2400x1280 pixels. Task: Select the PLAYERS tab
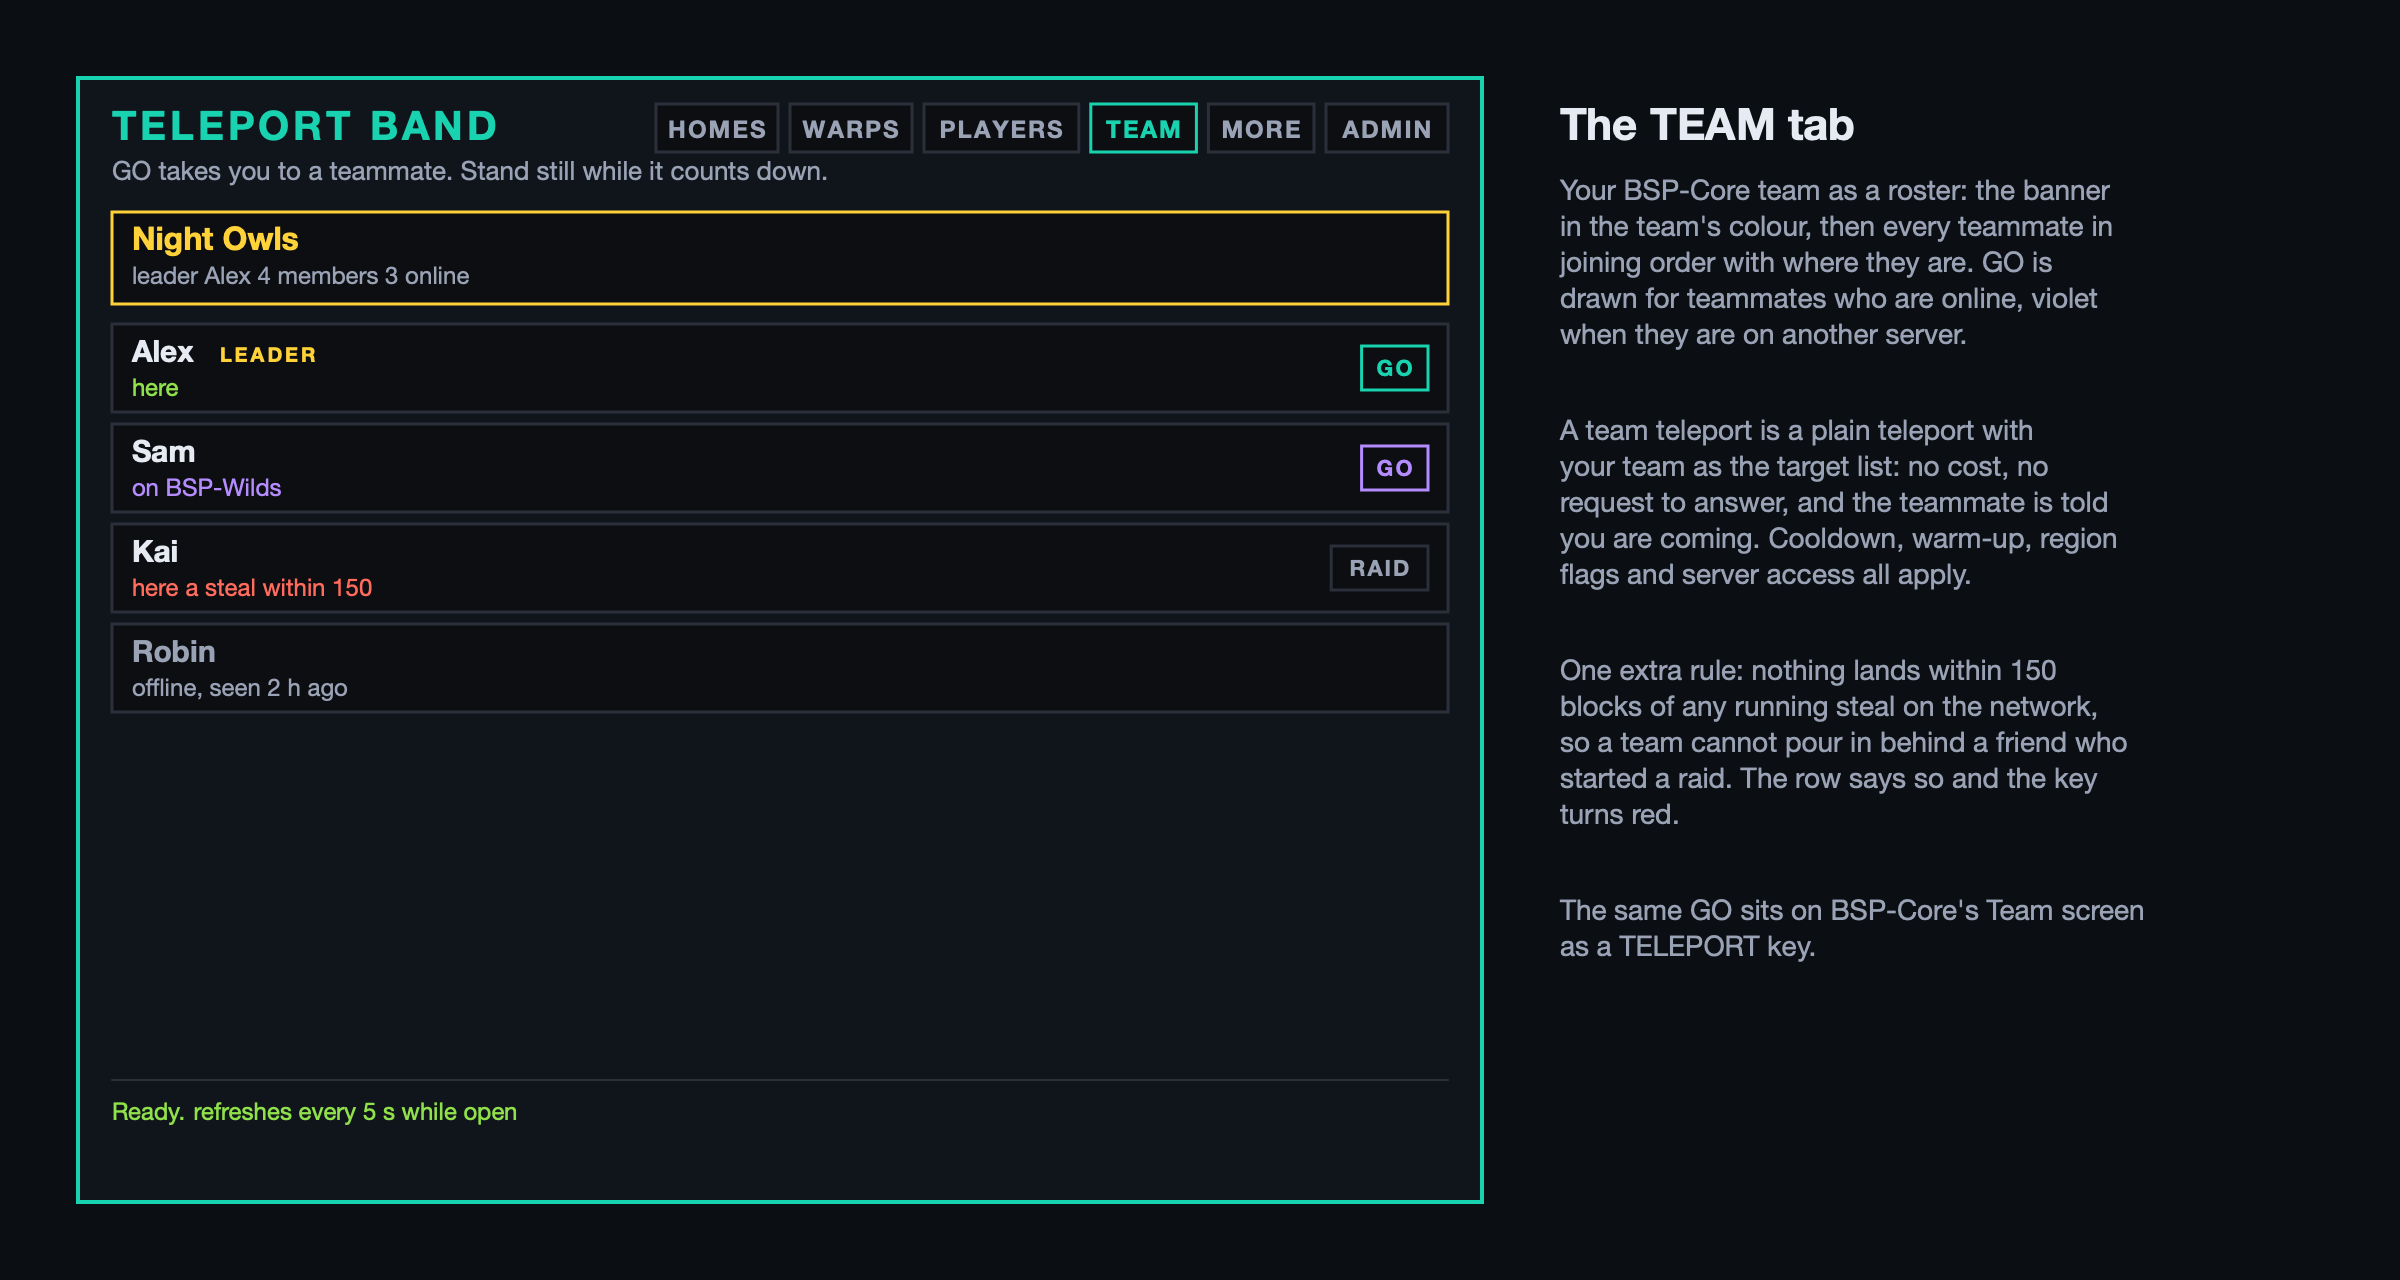pyautogui.click(x=1001, y=128)
